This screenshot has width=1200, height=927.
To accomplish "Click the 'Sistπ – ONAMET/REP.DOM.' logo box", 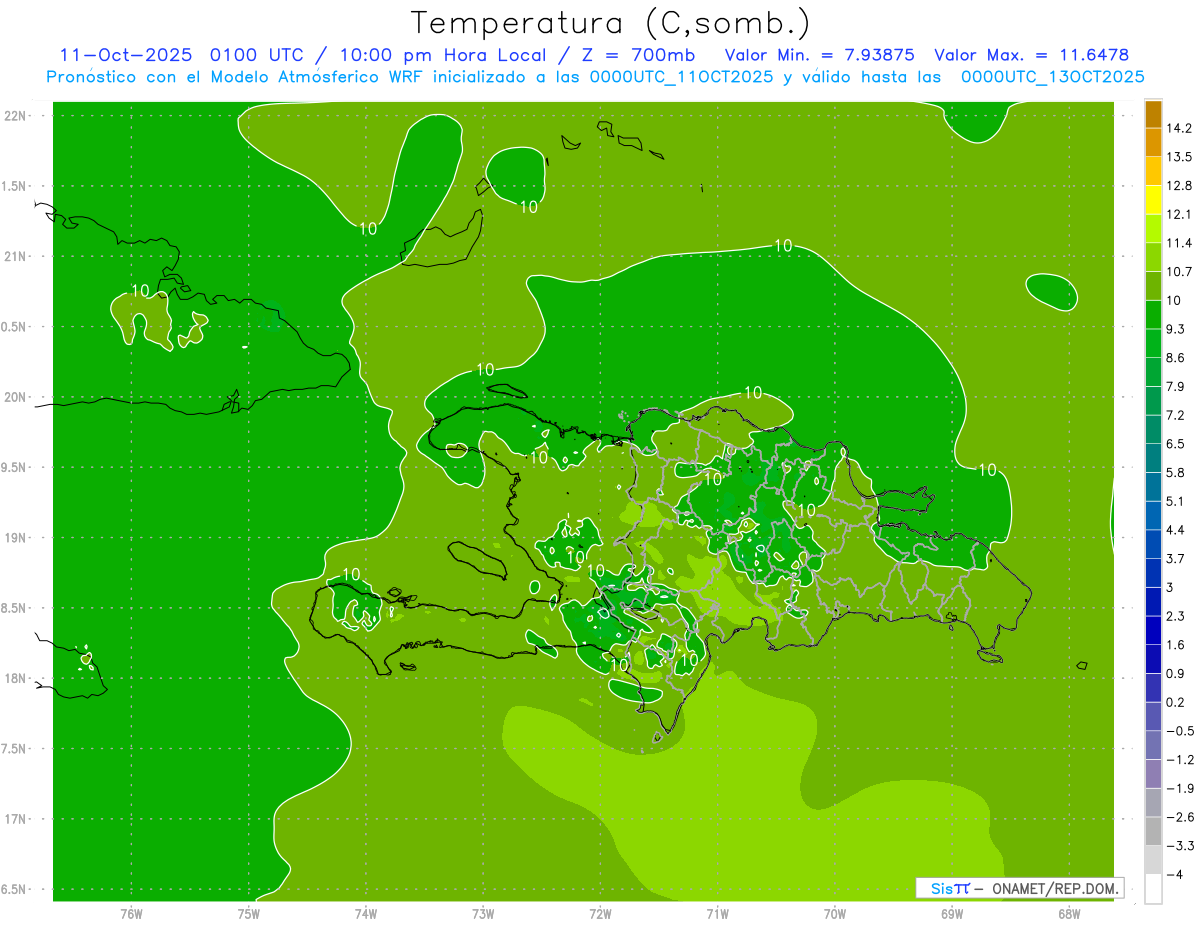I will pos(1020,888).
